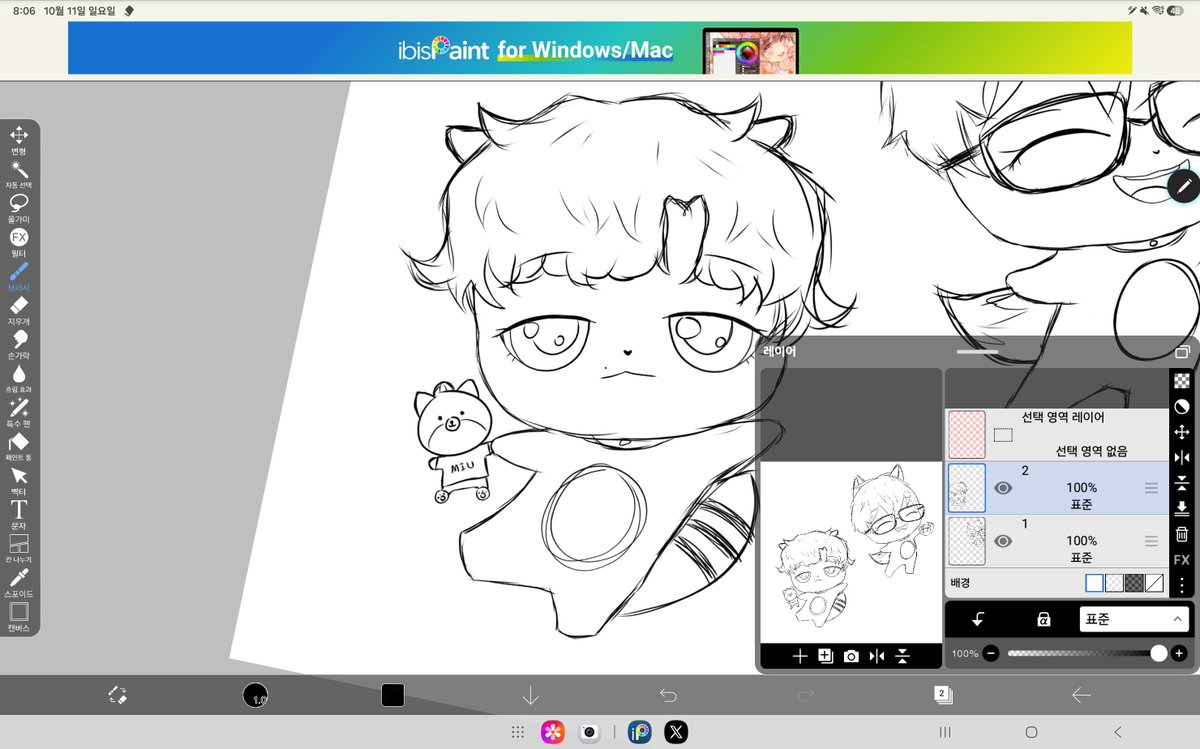Click the undo arrow
Image resolution: width=1200 pixels, height=749 pixels.
[668, 695]
